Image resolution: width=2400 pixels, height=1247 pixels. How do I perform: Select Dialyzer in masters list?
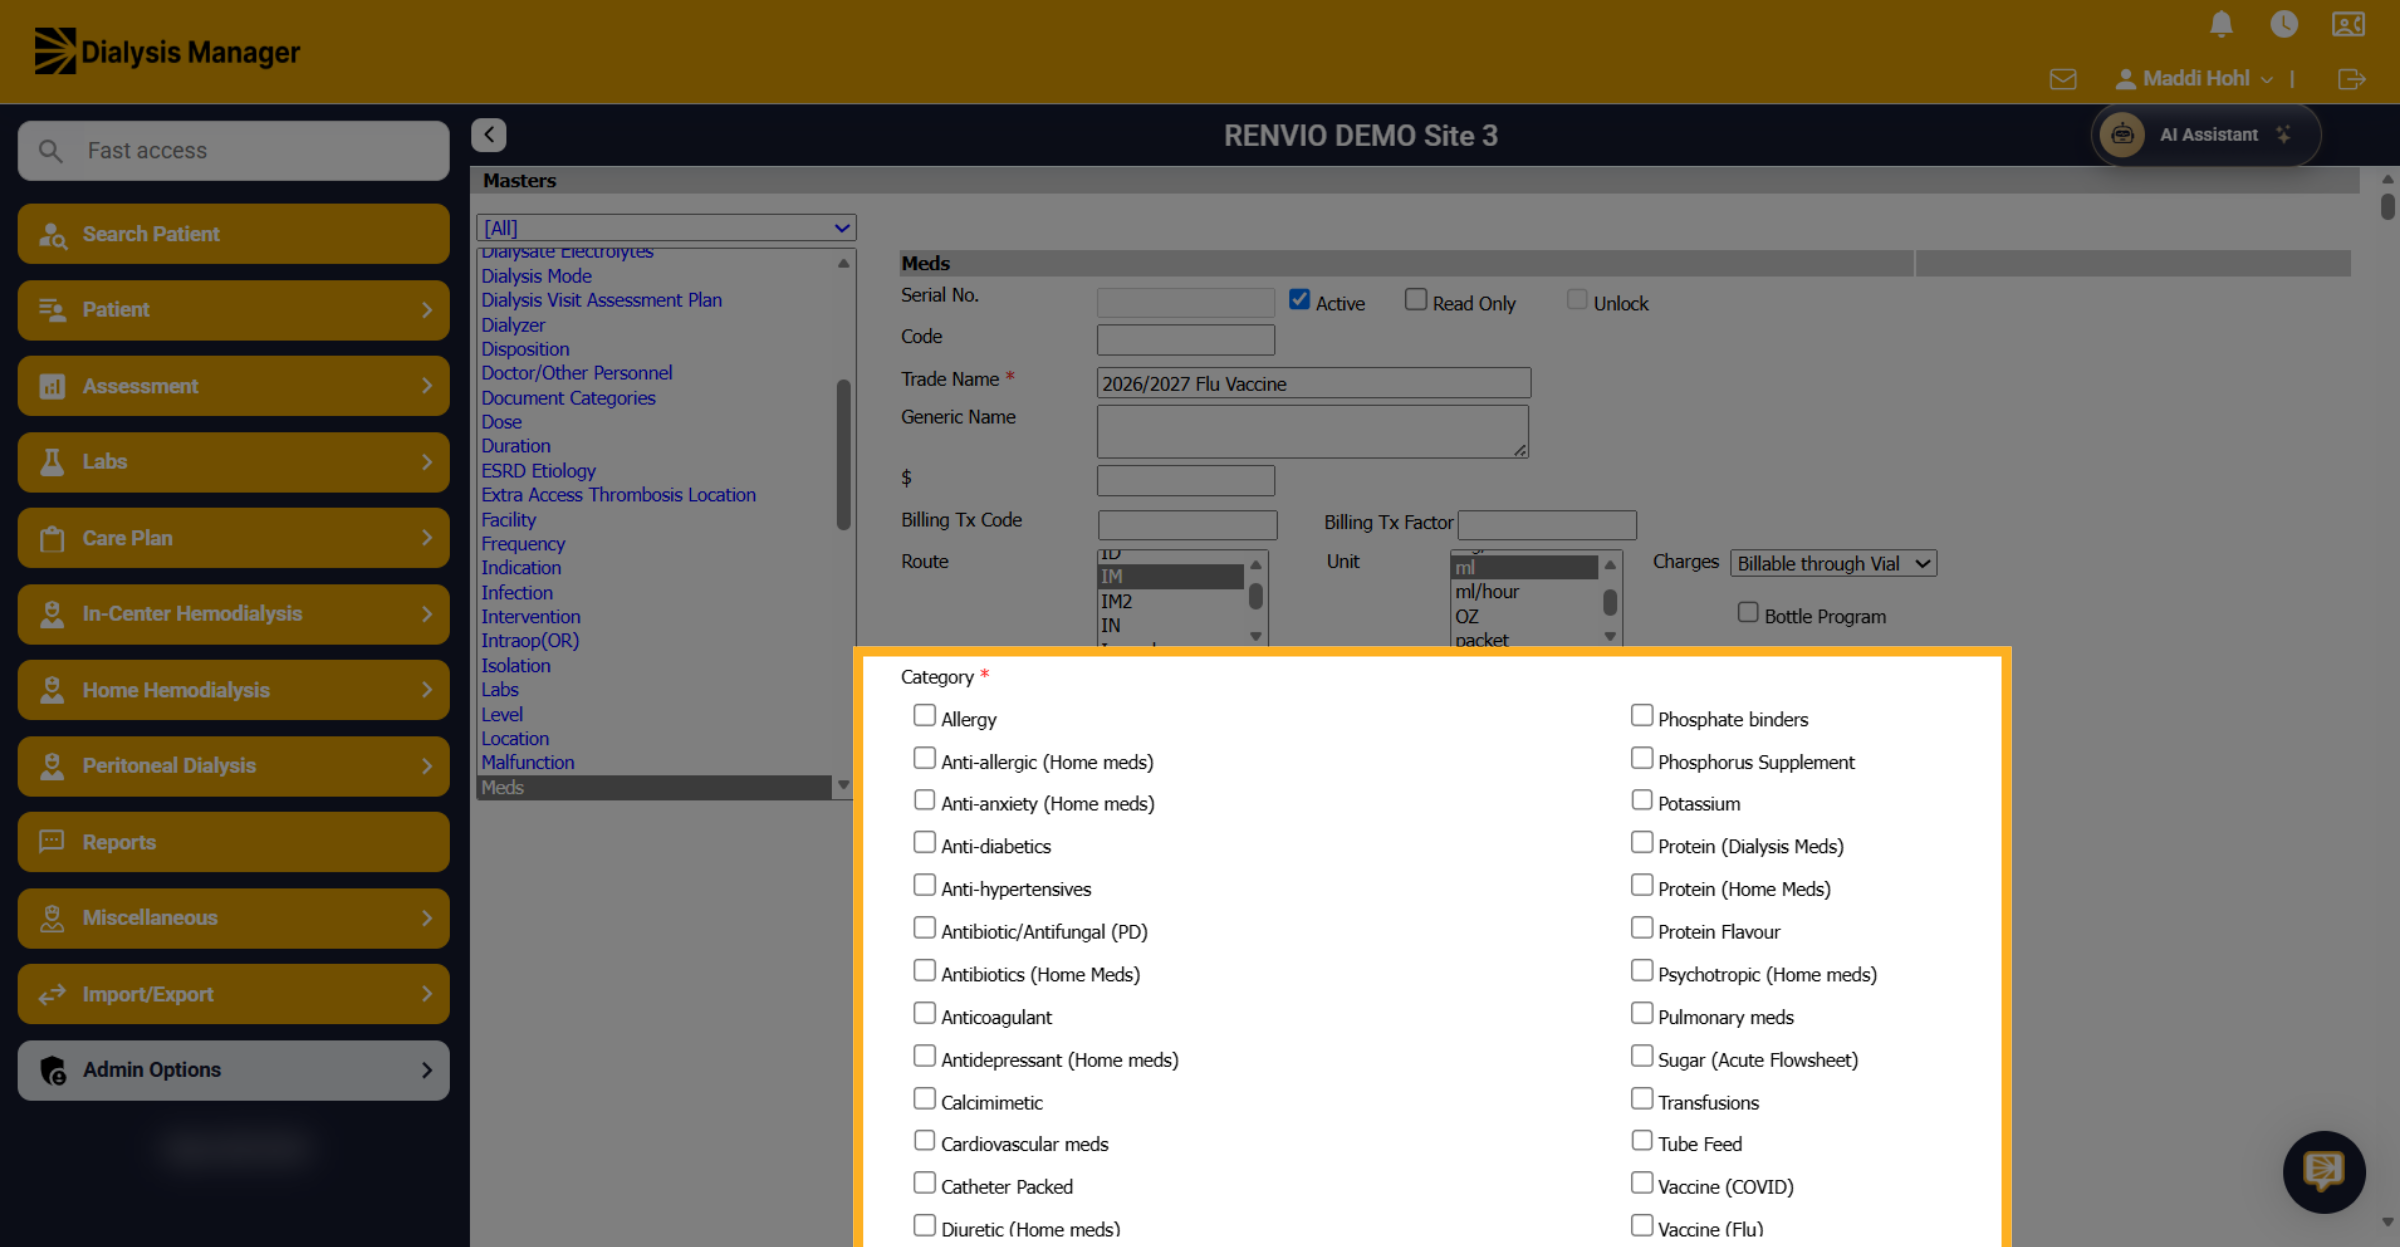pos(513,325)
